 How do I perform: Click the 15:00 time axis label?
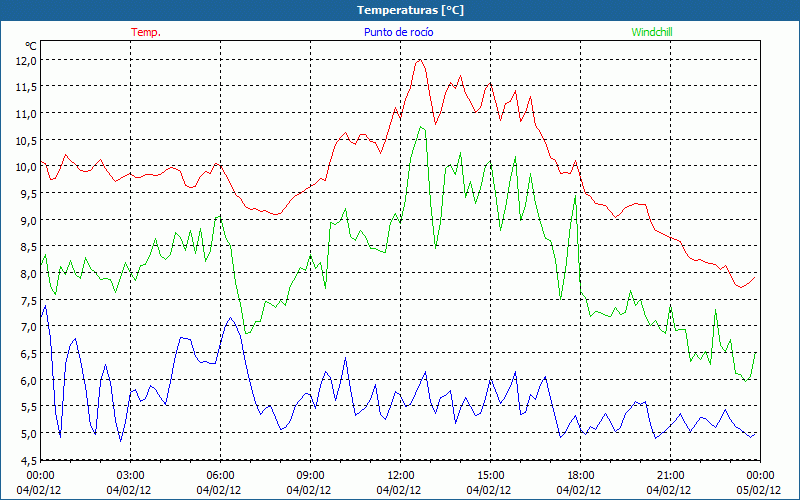[x=491, y=476]
